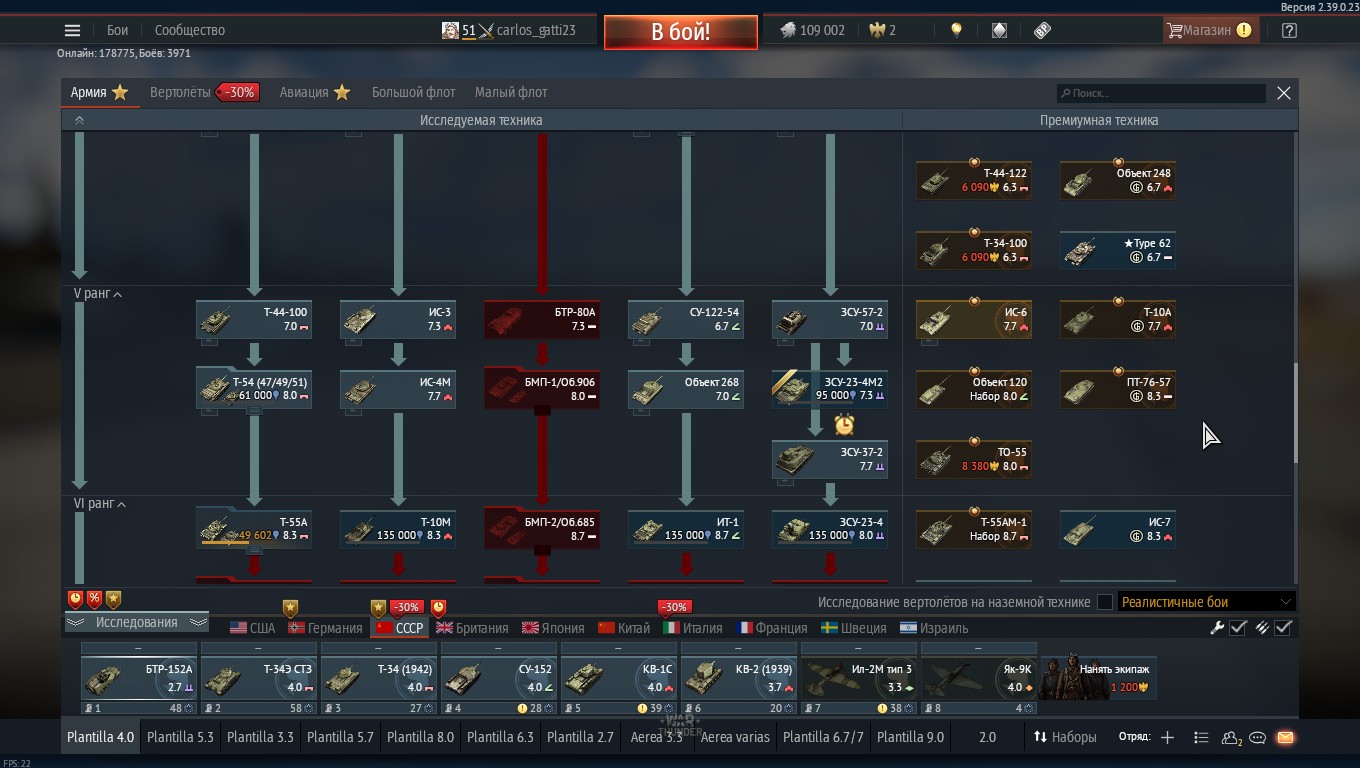This screenshot has height=768, width=1360.
Task: Switch to preset Plantilla 5.3
Action: click(180, 737)
